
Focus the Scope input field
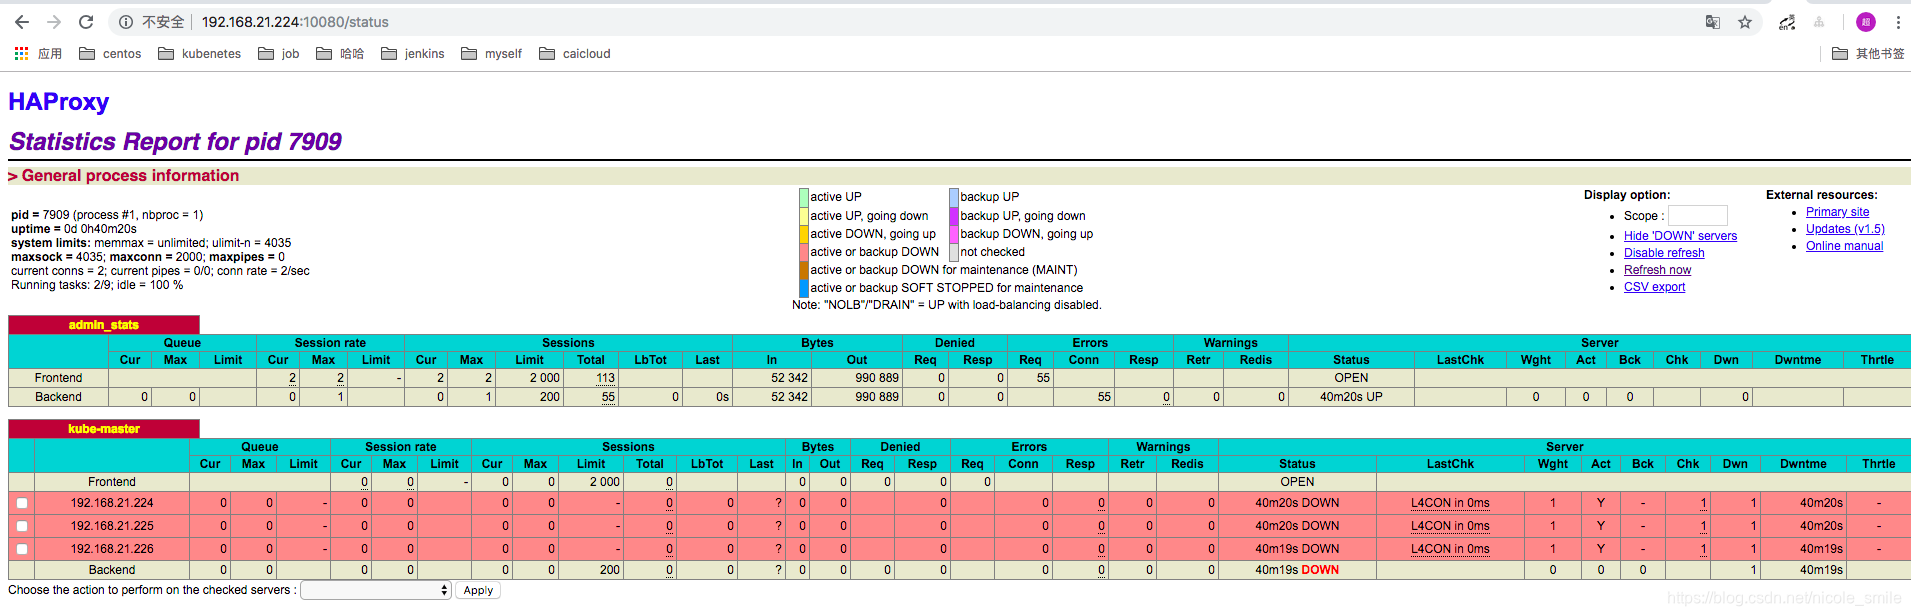(1697, 216)
